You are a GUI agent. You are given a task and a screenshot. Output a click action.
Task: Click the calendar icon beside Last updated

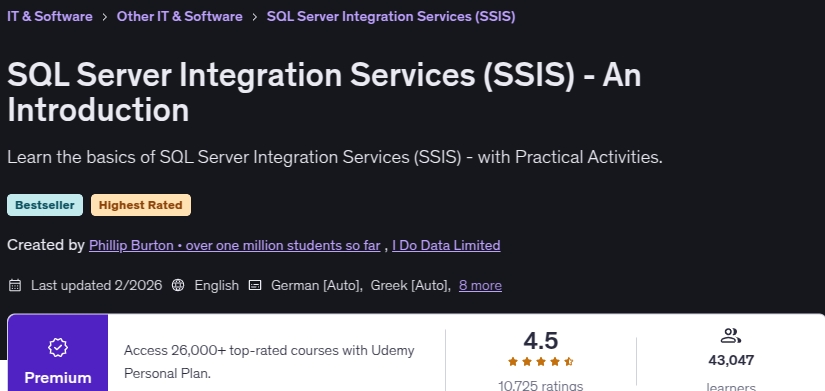15,285
